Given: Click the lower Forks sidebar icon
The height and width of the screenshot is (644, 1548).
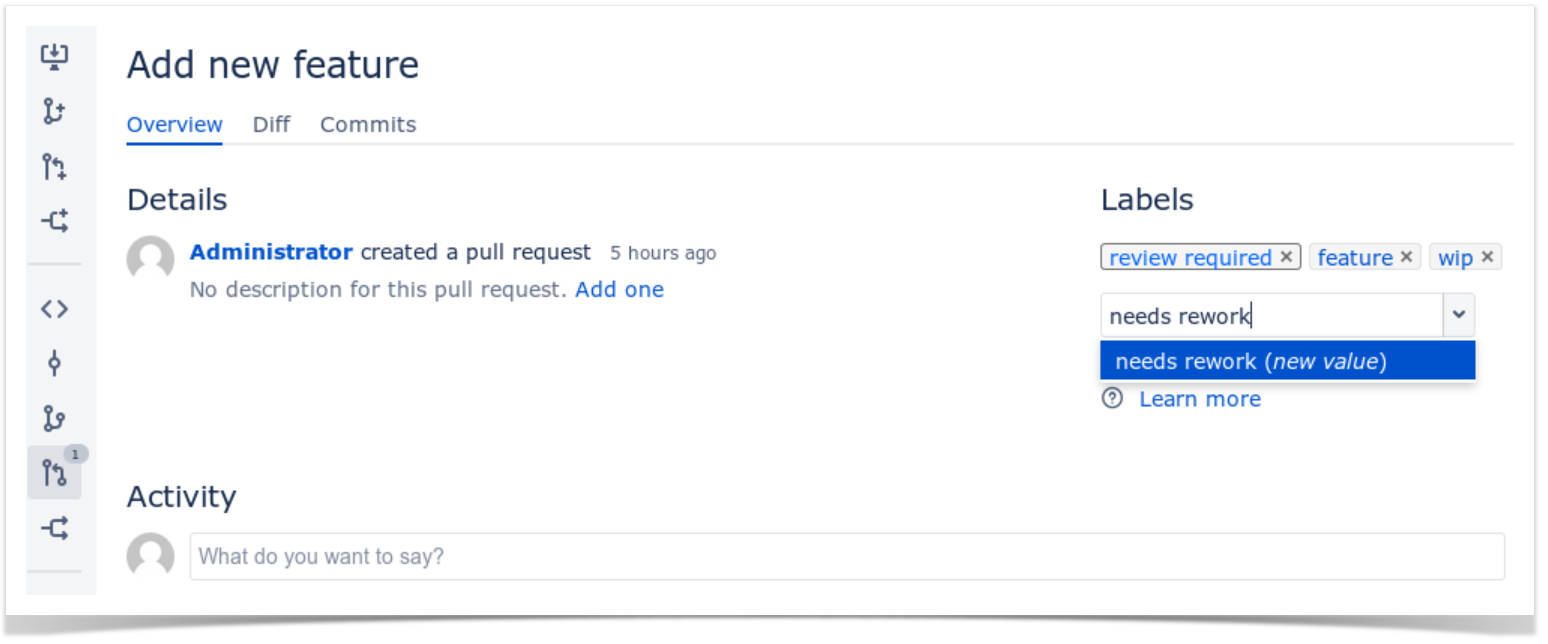Looking at the screenshot, I should click(x=54, y=527).
